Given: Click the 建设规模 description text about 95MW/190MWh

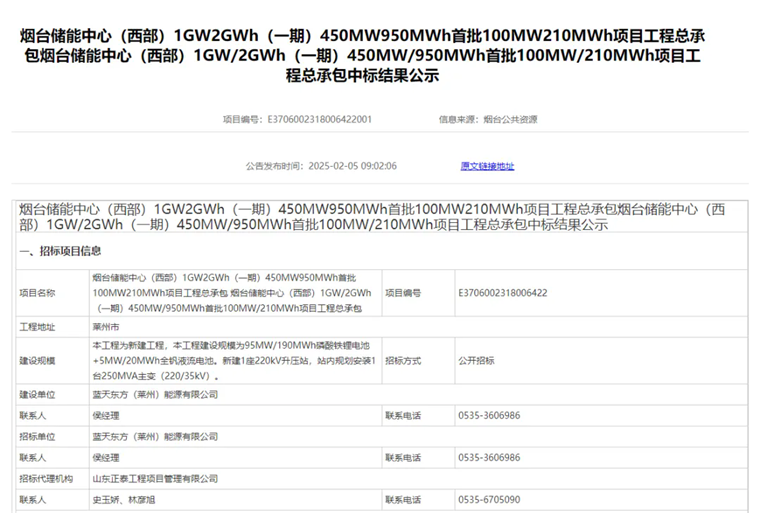Looking at the screenshot, I should (x=233, y=360).
